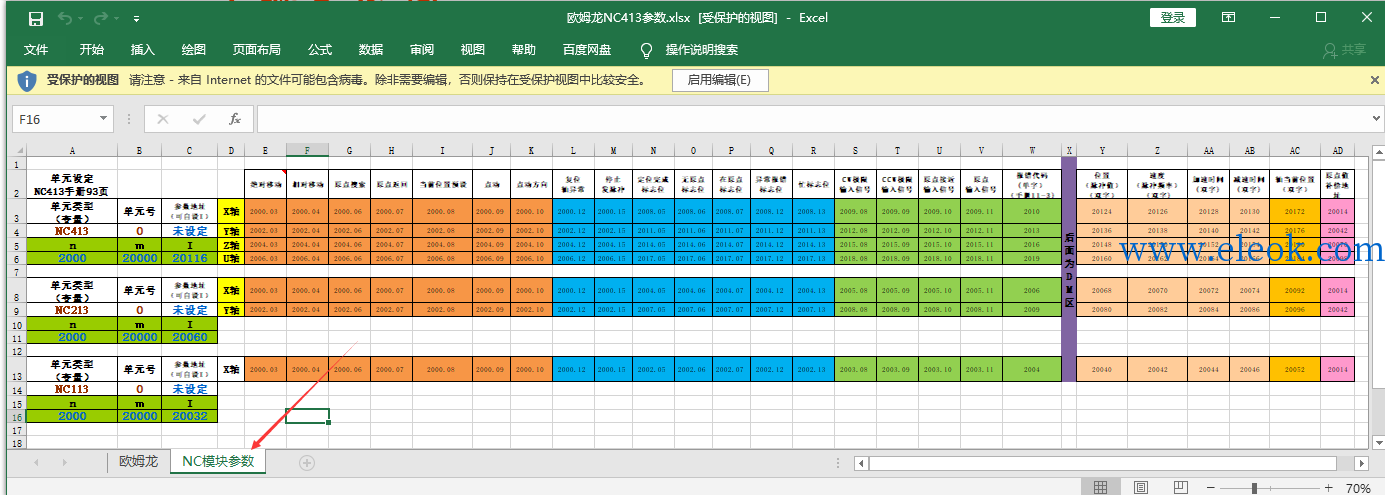Image resolution: width=1385 pixels, height=495 pixels.
Task: Switch to the 审阅 ribbon tab
Action: (x=422, y=50)
